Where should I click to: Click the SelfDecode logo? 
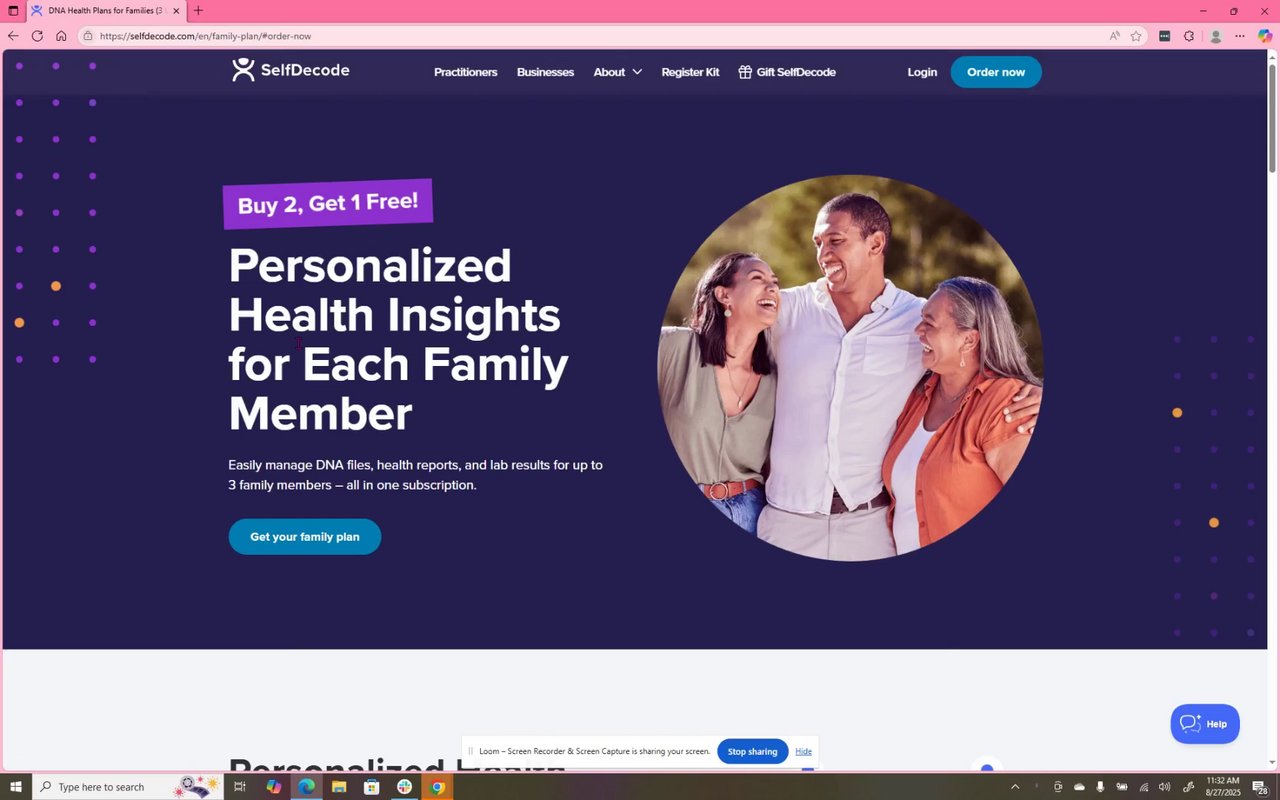coord(291,70)
